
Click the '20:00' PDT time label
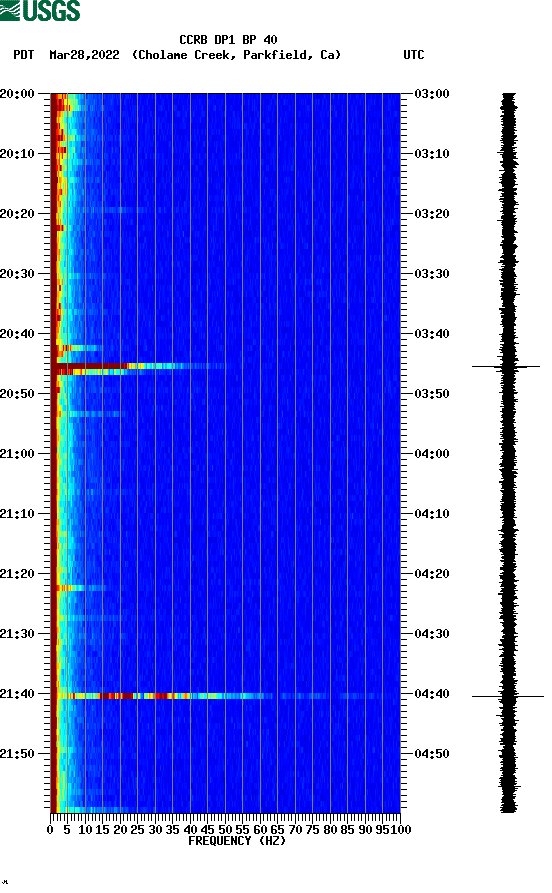pos(17,94)
